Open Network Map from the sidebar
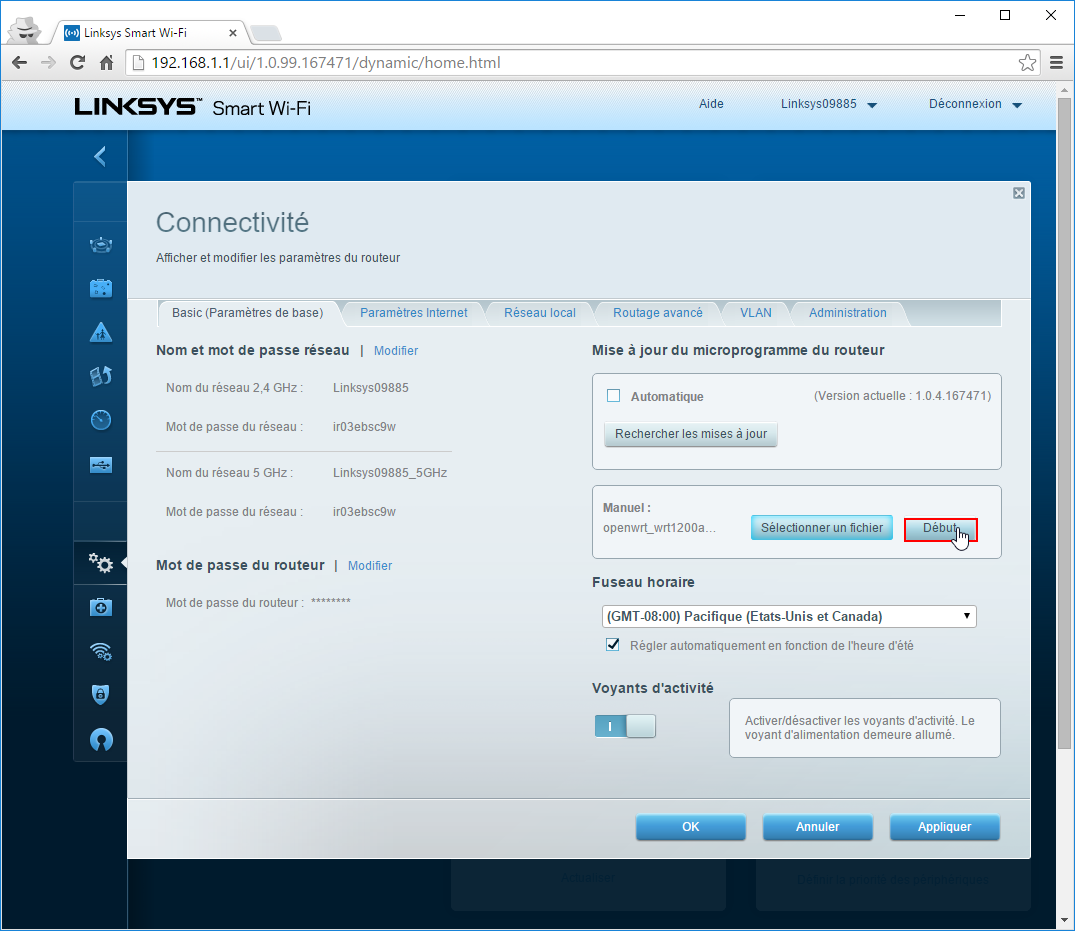The width and height of the screenshot is (1075, 931). click(x=101, y=245)
